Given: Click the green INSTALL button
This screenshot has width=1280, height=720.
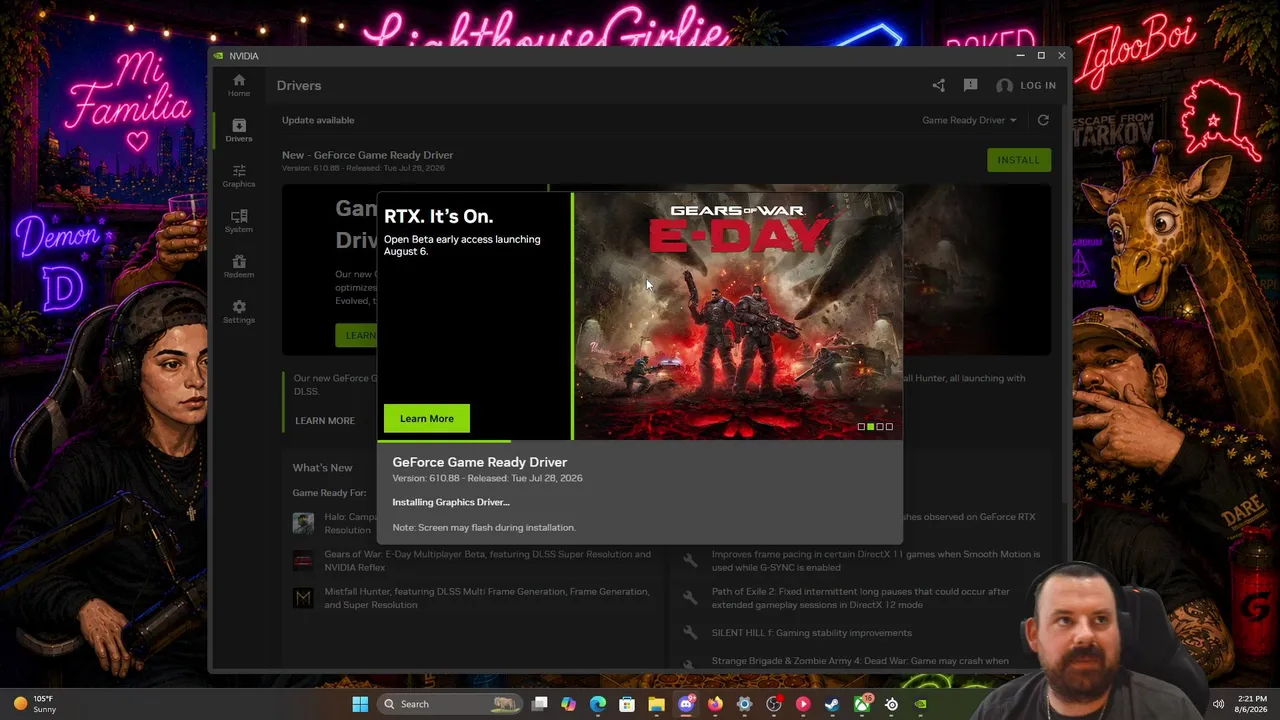Looking at the screenshot, I should tap(1018, 160).
